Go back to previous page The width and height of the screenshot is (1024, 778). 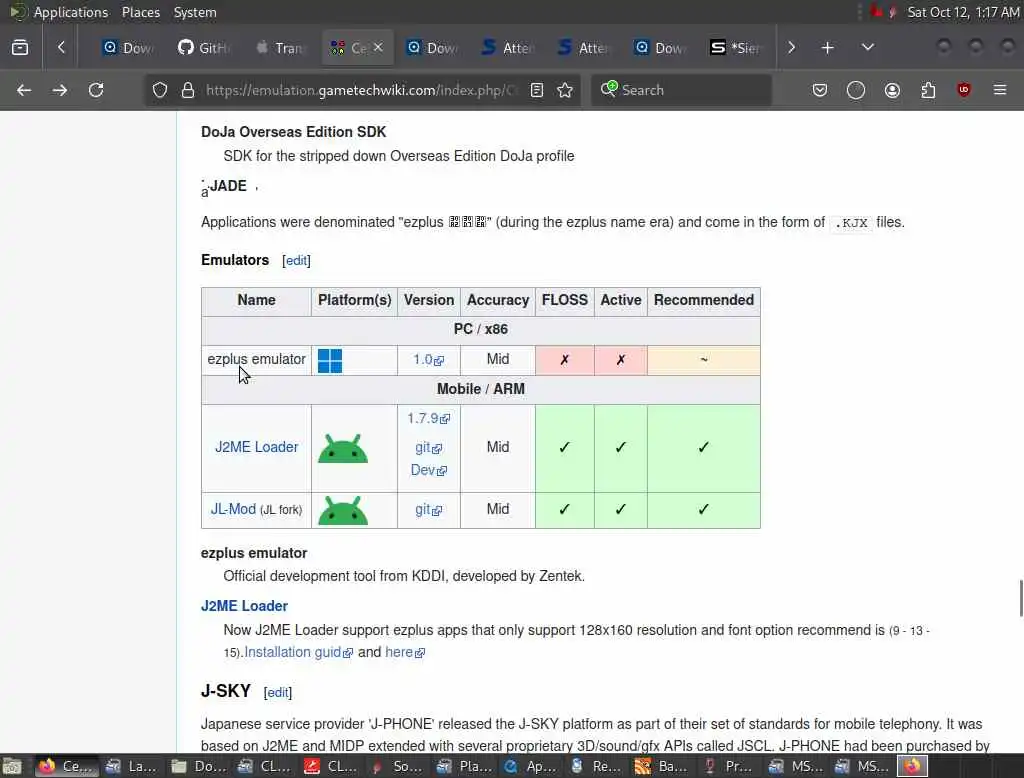click(x=24, y=90)
